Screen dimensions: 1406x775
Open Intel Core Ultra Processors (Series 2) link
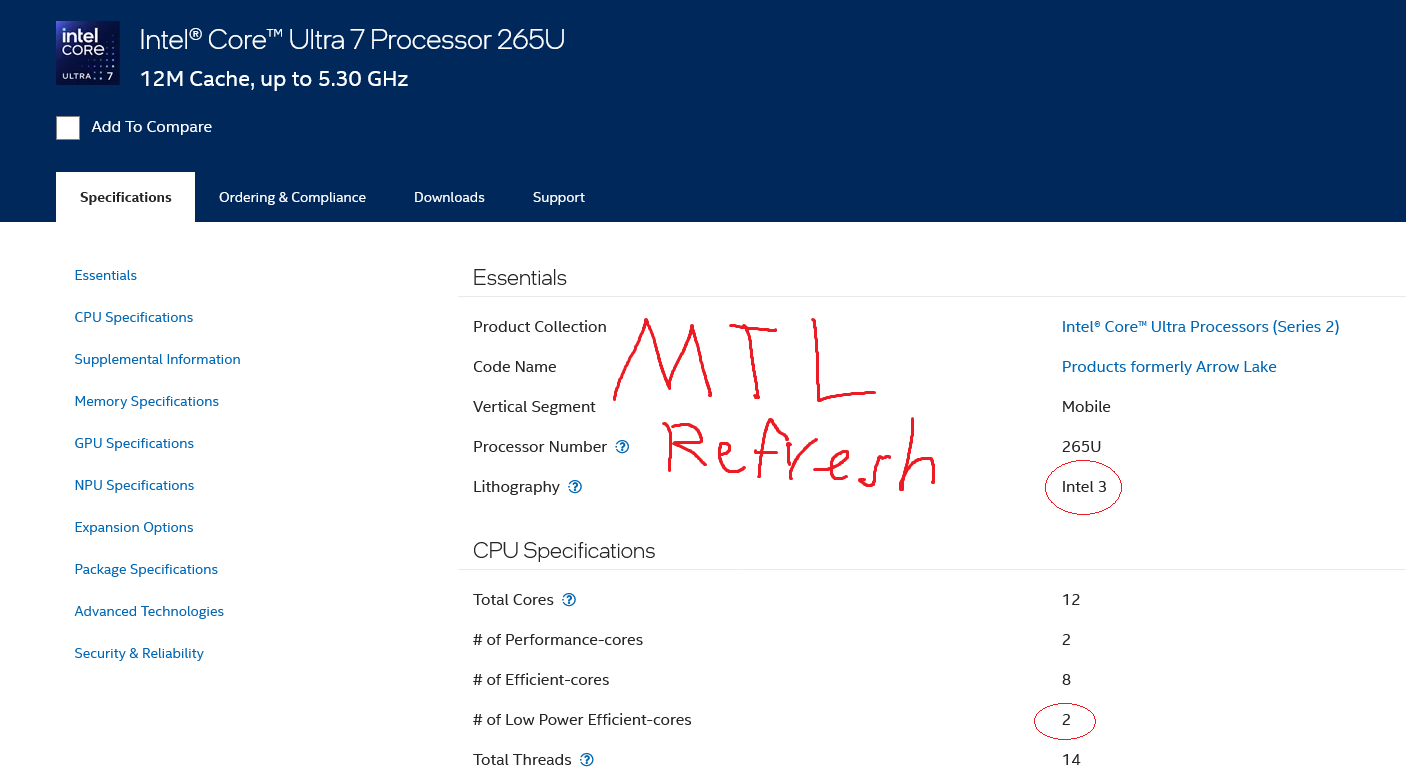1200,327
